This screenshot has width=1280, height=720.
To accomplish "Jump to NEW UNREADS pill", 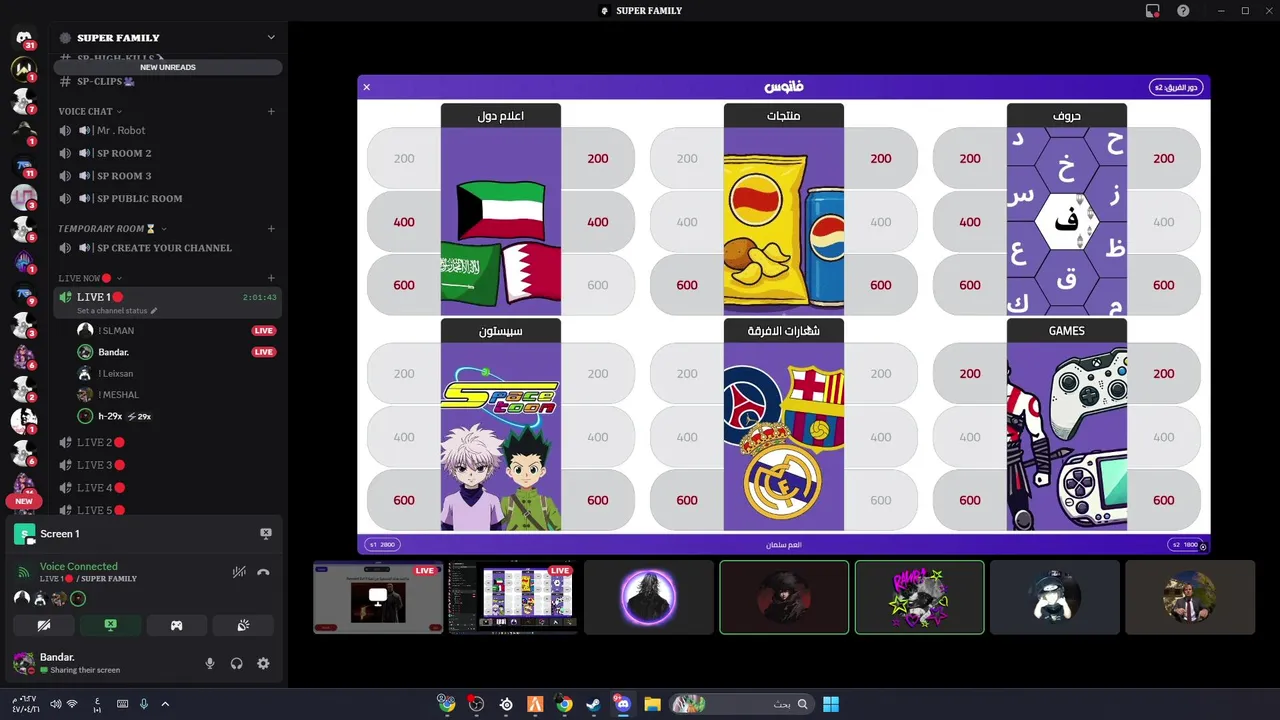I will click(x=168, y=67).
